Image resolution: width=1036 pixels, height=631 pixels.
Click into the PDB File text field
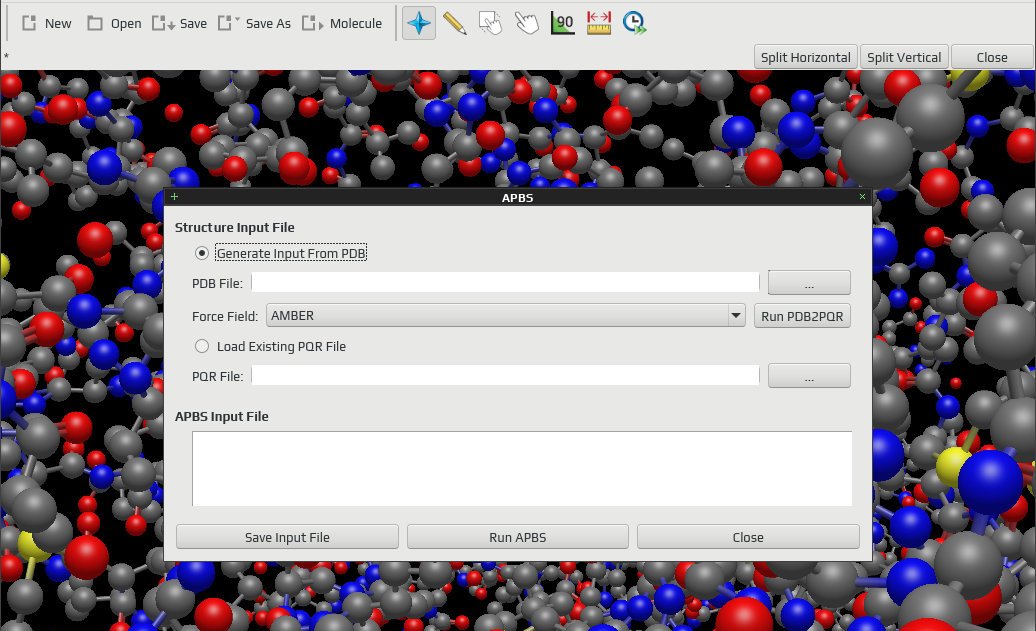coord(505,283)
